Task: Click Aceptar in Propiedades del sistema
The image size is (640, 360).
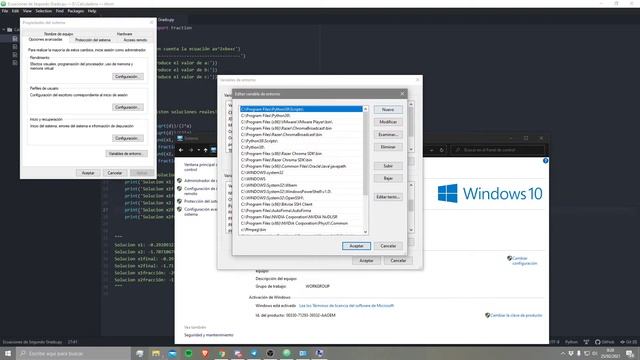Action: tap(88, 173)
